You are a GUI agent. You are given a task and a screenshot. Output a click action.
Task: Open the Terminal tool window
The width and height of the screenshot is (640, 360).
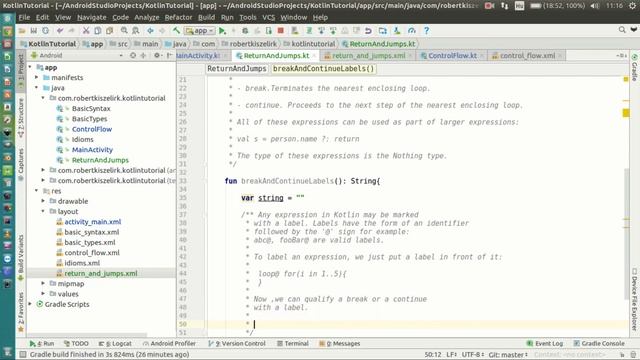pos(293,344)
